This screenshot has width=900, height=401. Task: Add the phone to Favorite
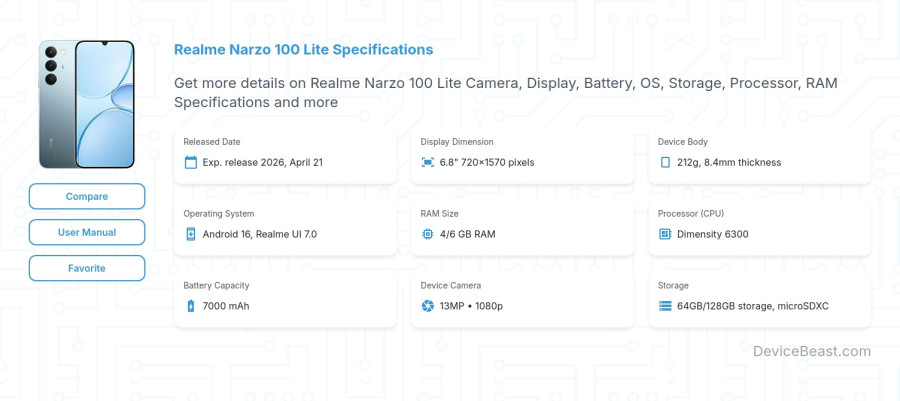point(87,268)
